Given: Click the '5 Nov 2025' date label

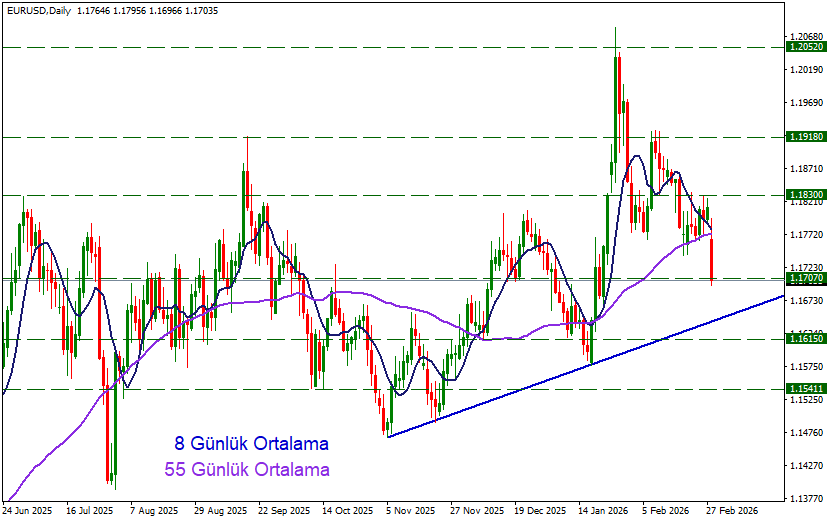Looking at the screenshot, I should pos(412,510).
